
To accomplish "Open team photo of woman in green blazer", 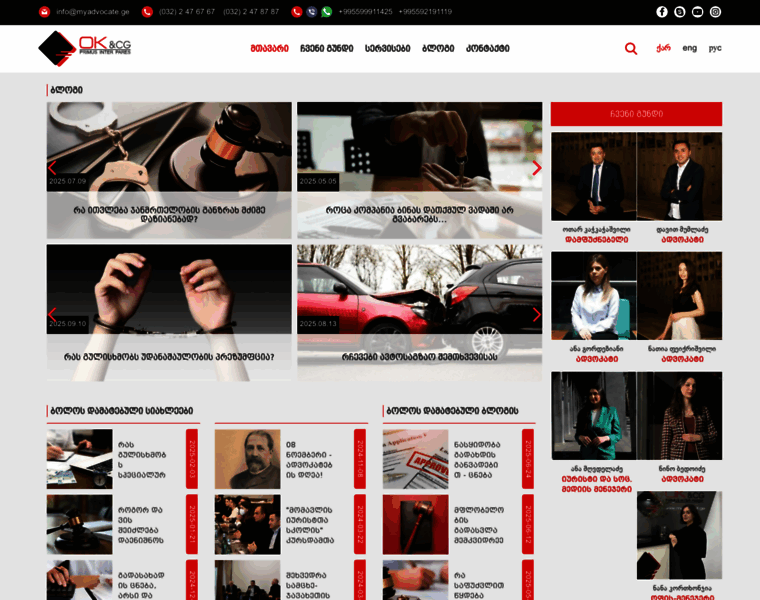I will tap(594, 416).
